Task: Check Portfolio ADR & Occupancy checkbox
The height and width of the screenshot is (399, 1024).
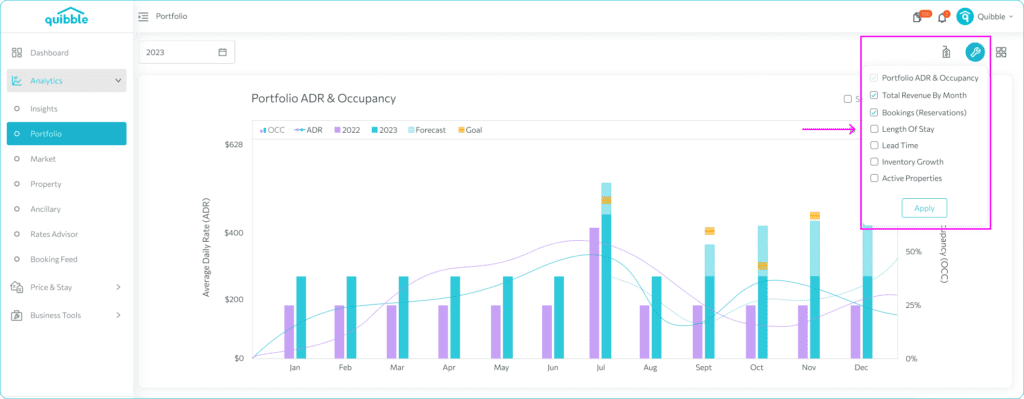Action: [874, 78]
